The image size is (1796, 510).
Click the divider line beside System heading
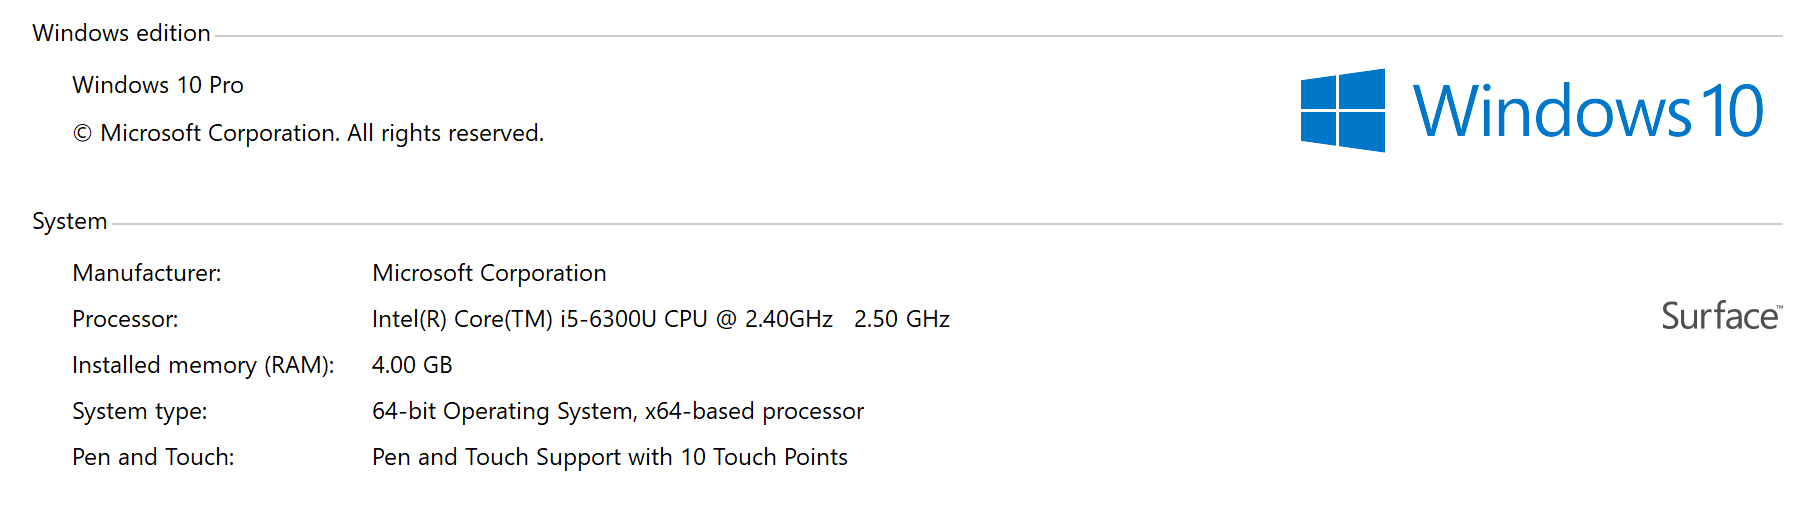coord(947,224)
